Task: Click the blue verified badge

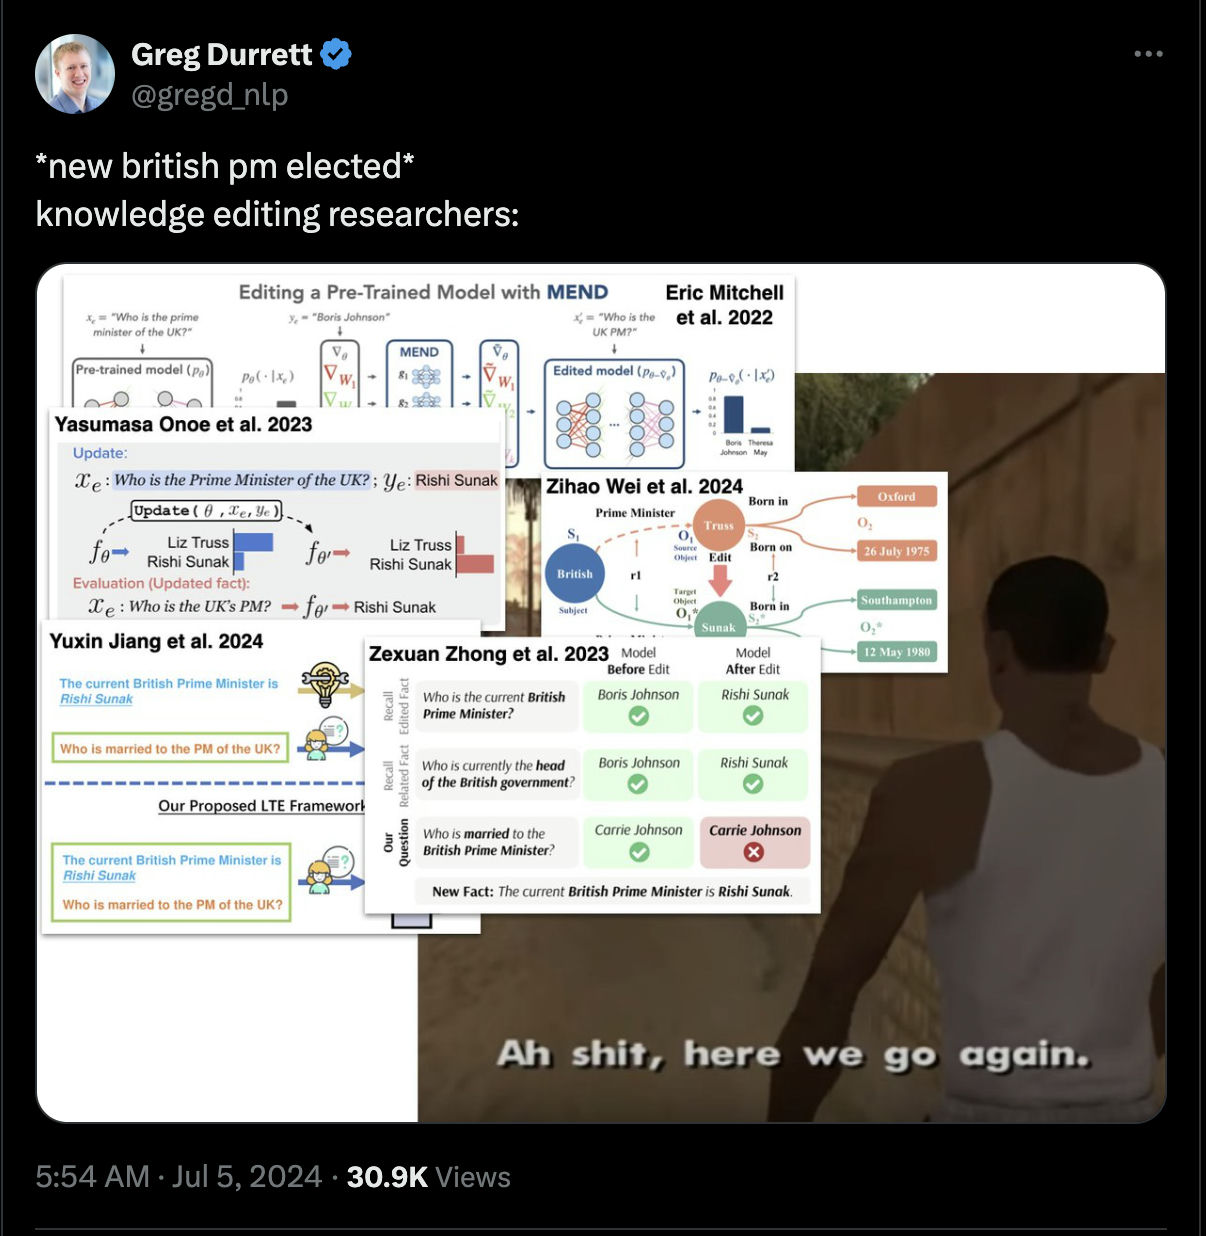Action: pos(336,54)
